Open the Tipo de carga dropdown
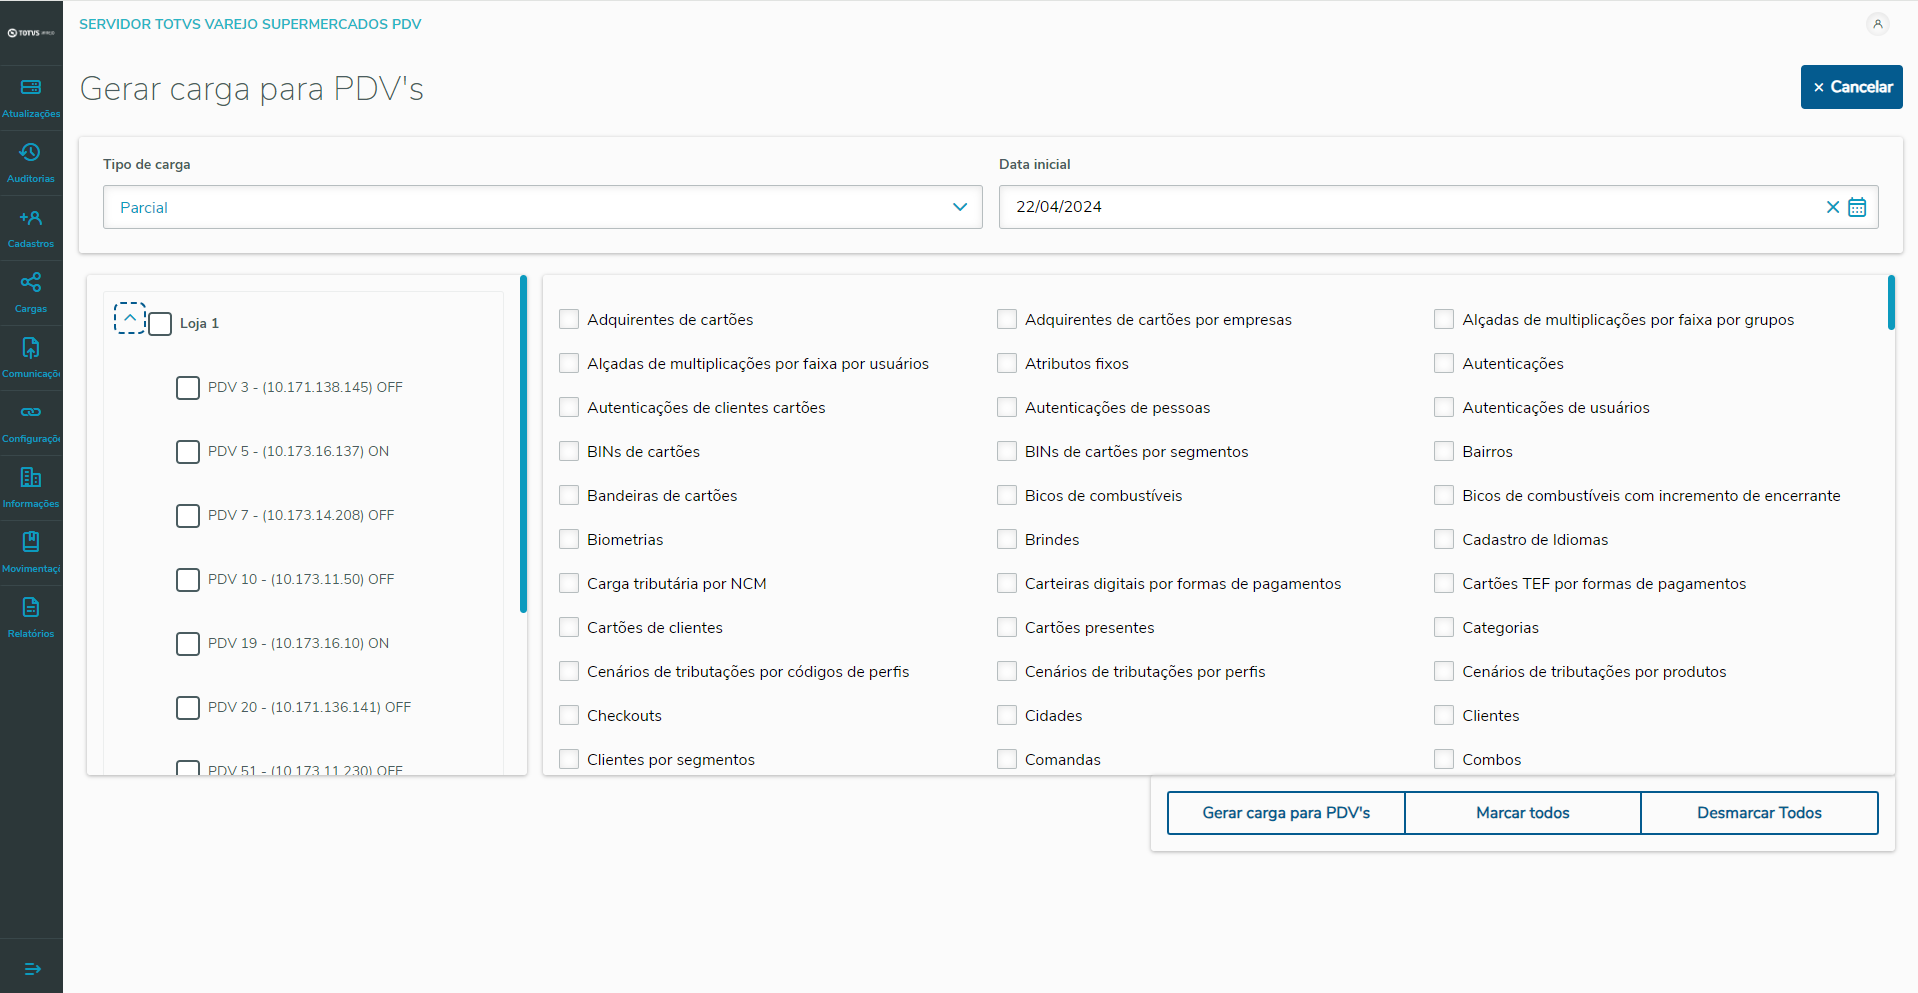The height and width of the screenshot is (993, 1918). (542, 207)
